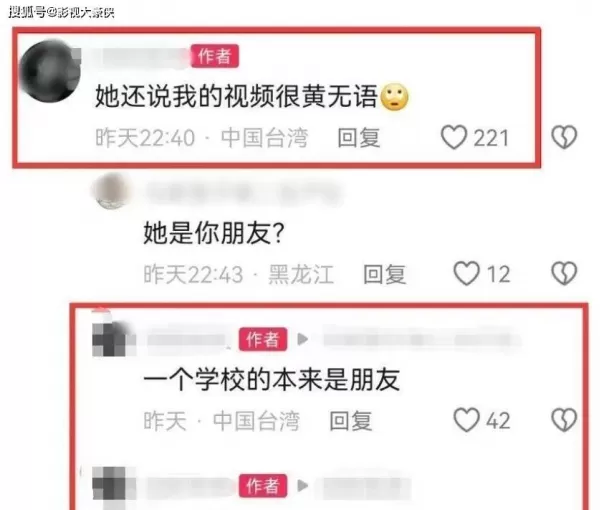The image size is (600, 510).
Task: Open the author's round profile avatar
Action: point(50,71)
